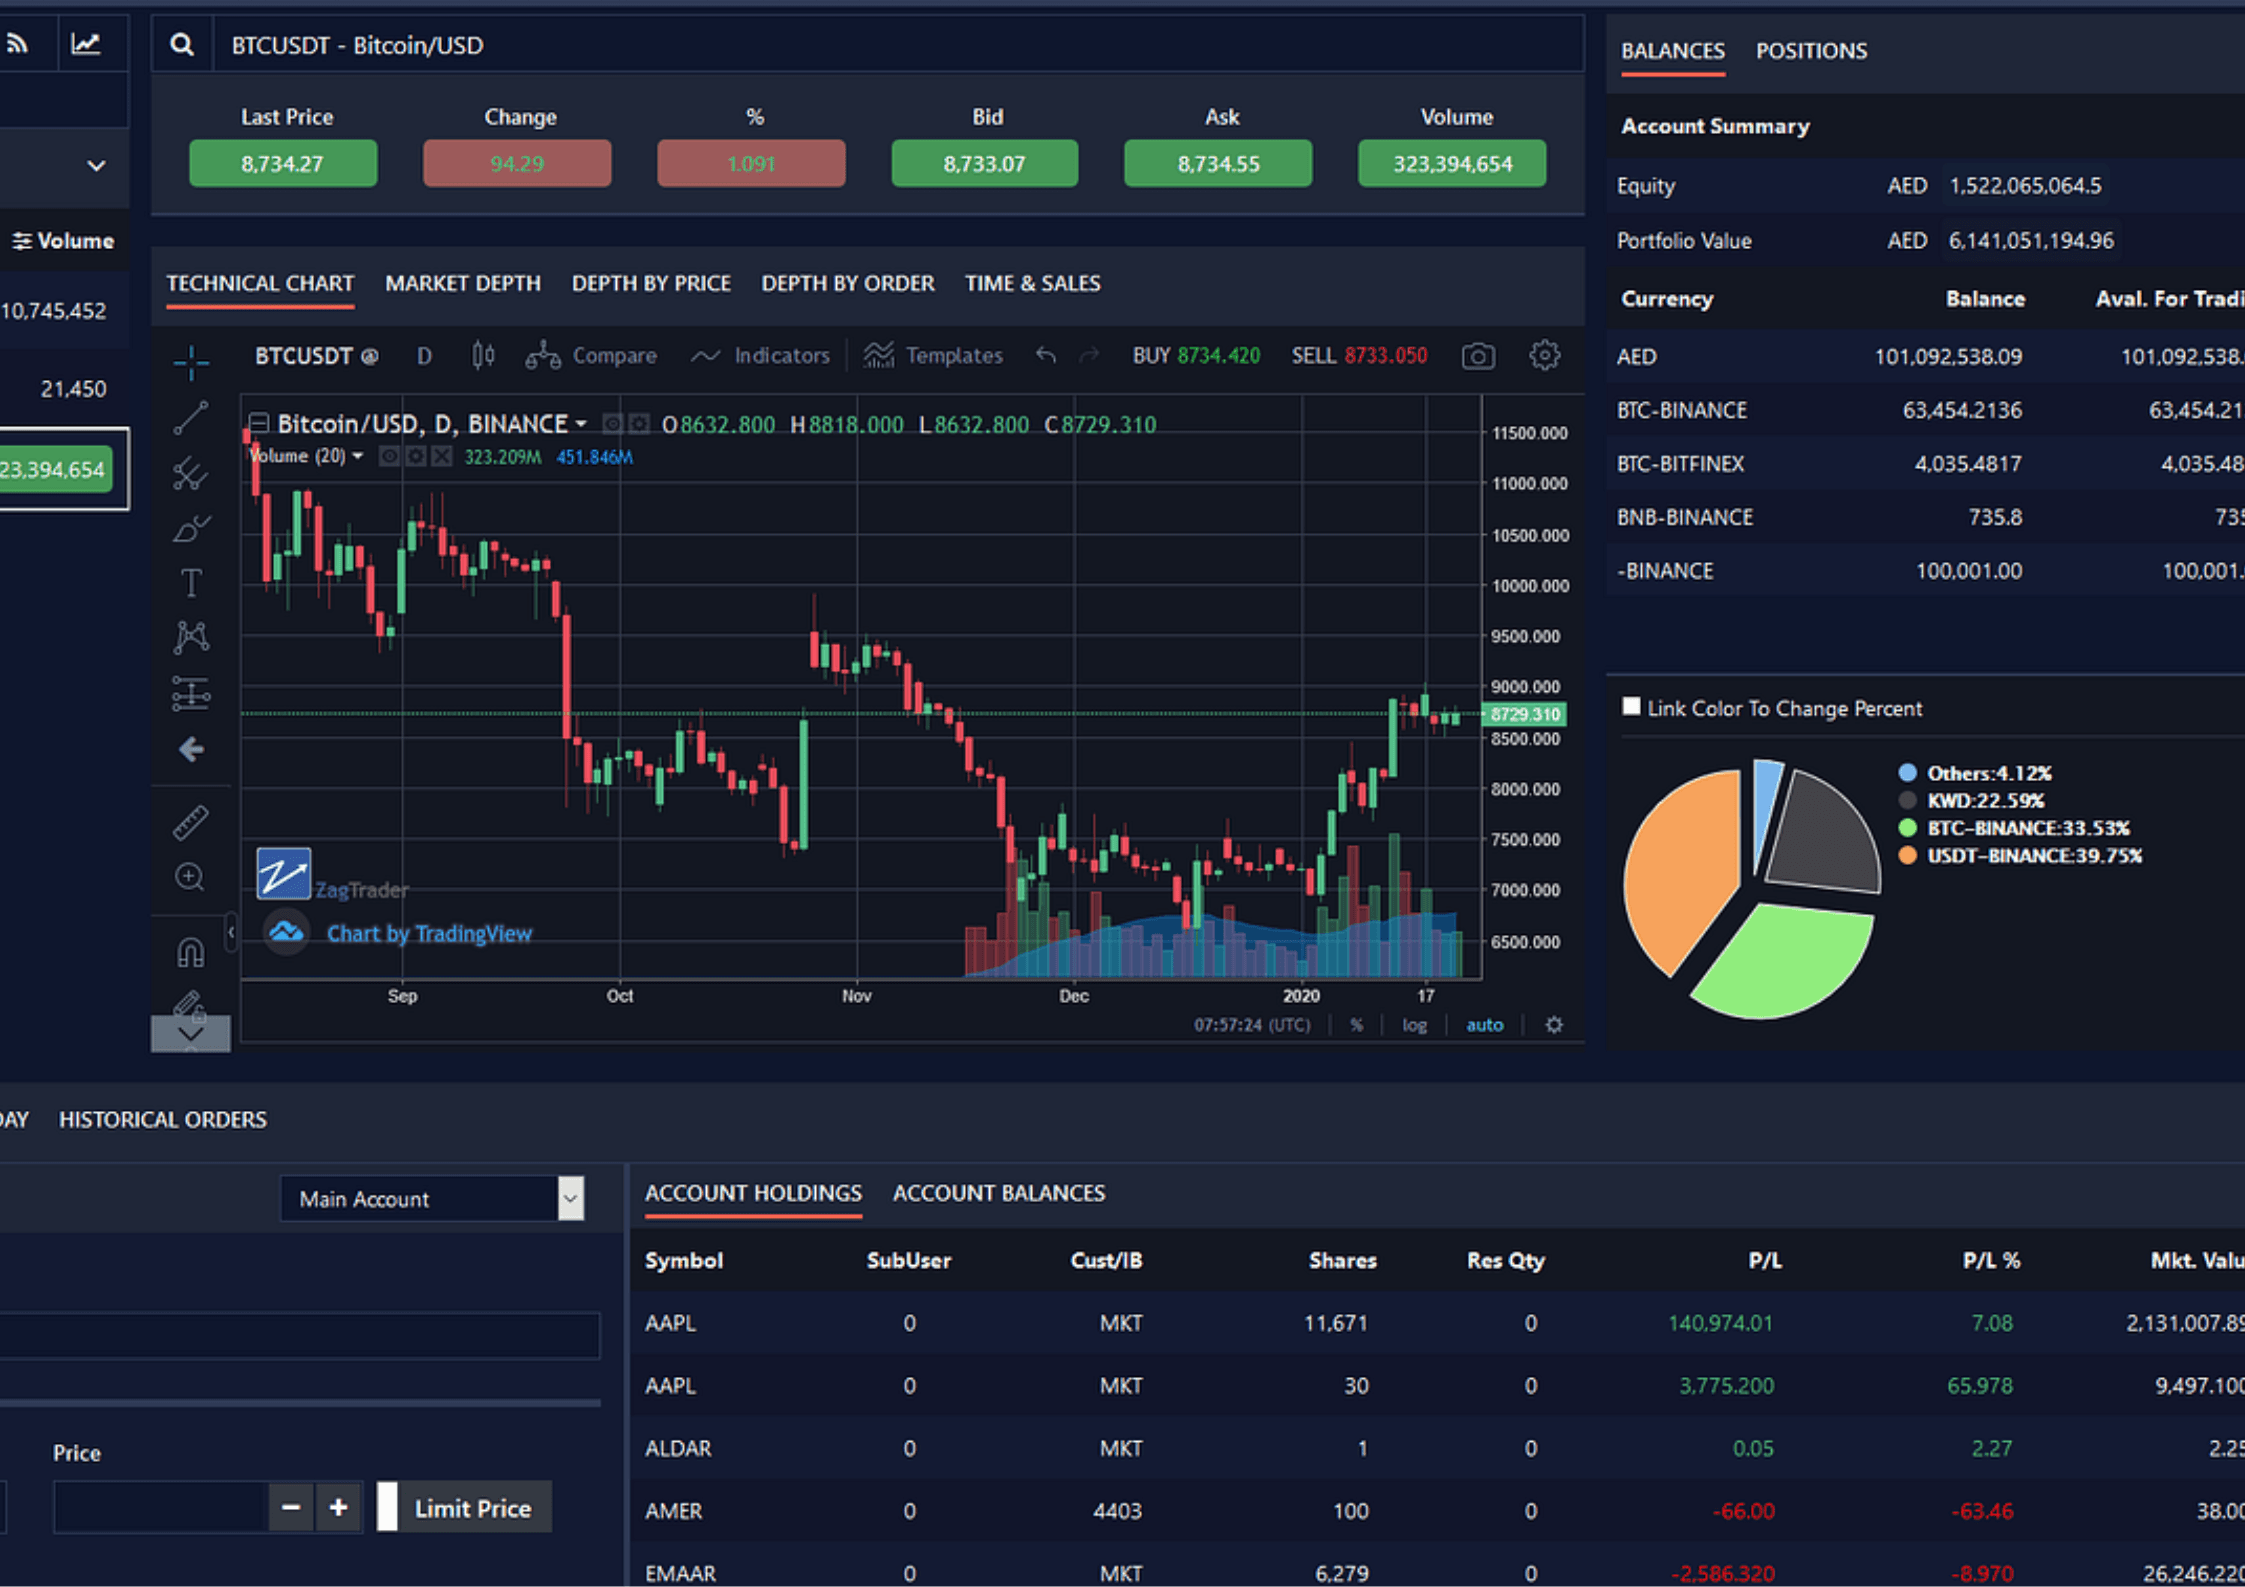
Task: Hide Volume indicator via eye icon
Action: click(389, 457)
